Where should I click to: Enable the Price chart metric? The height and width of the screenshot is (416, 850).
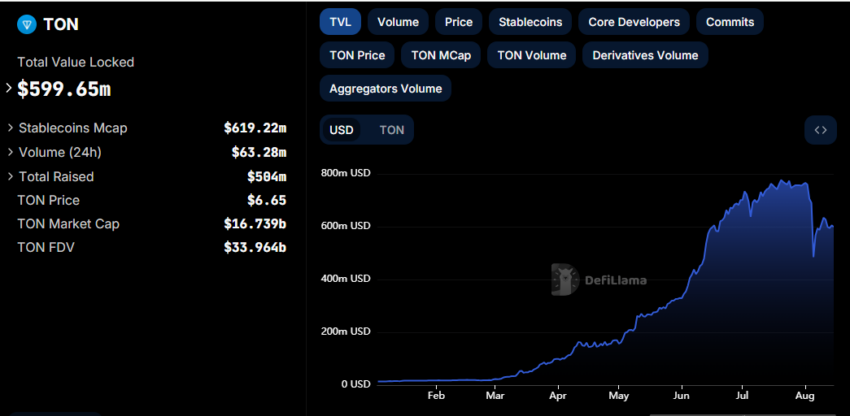pos(459,22)
